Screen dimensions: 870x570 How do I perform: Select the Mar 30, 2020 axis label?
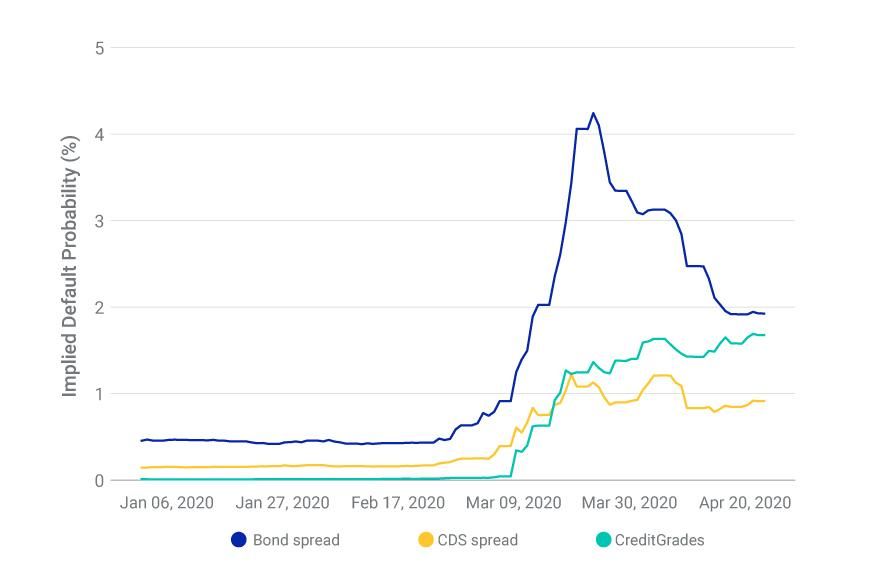click(629, 502)
